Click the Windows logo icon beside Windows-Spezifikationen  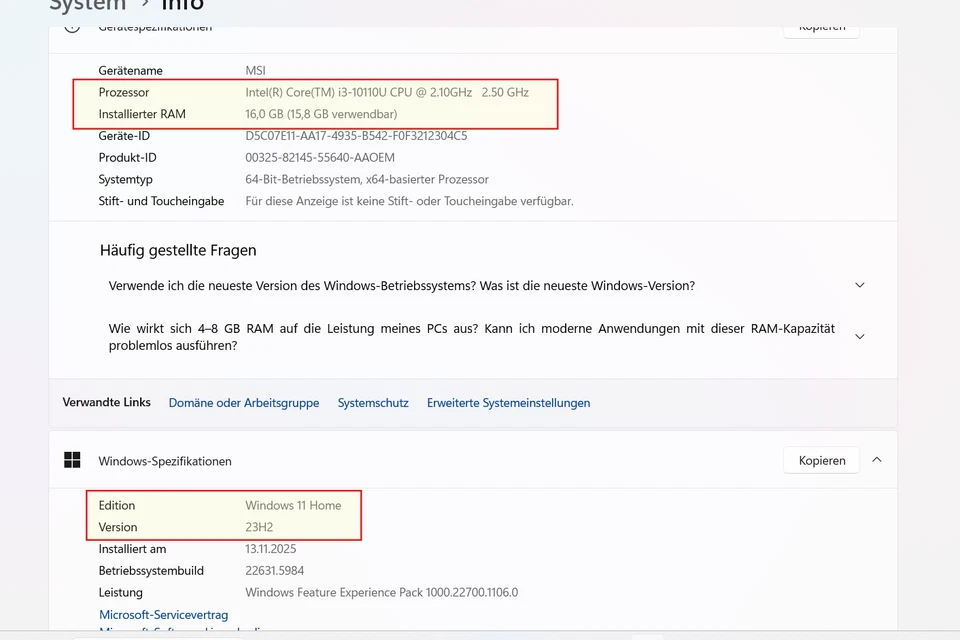72,460
